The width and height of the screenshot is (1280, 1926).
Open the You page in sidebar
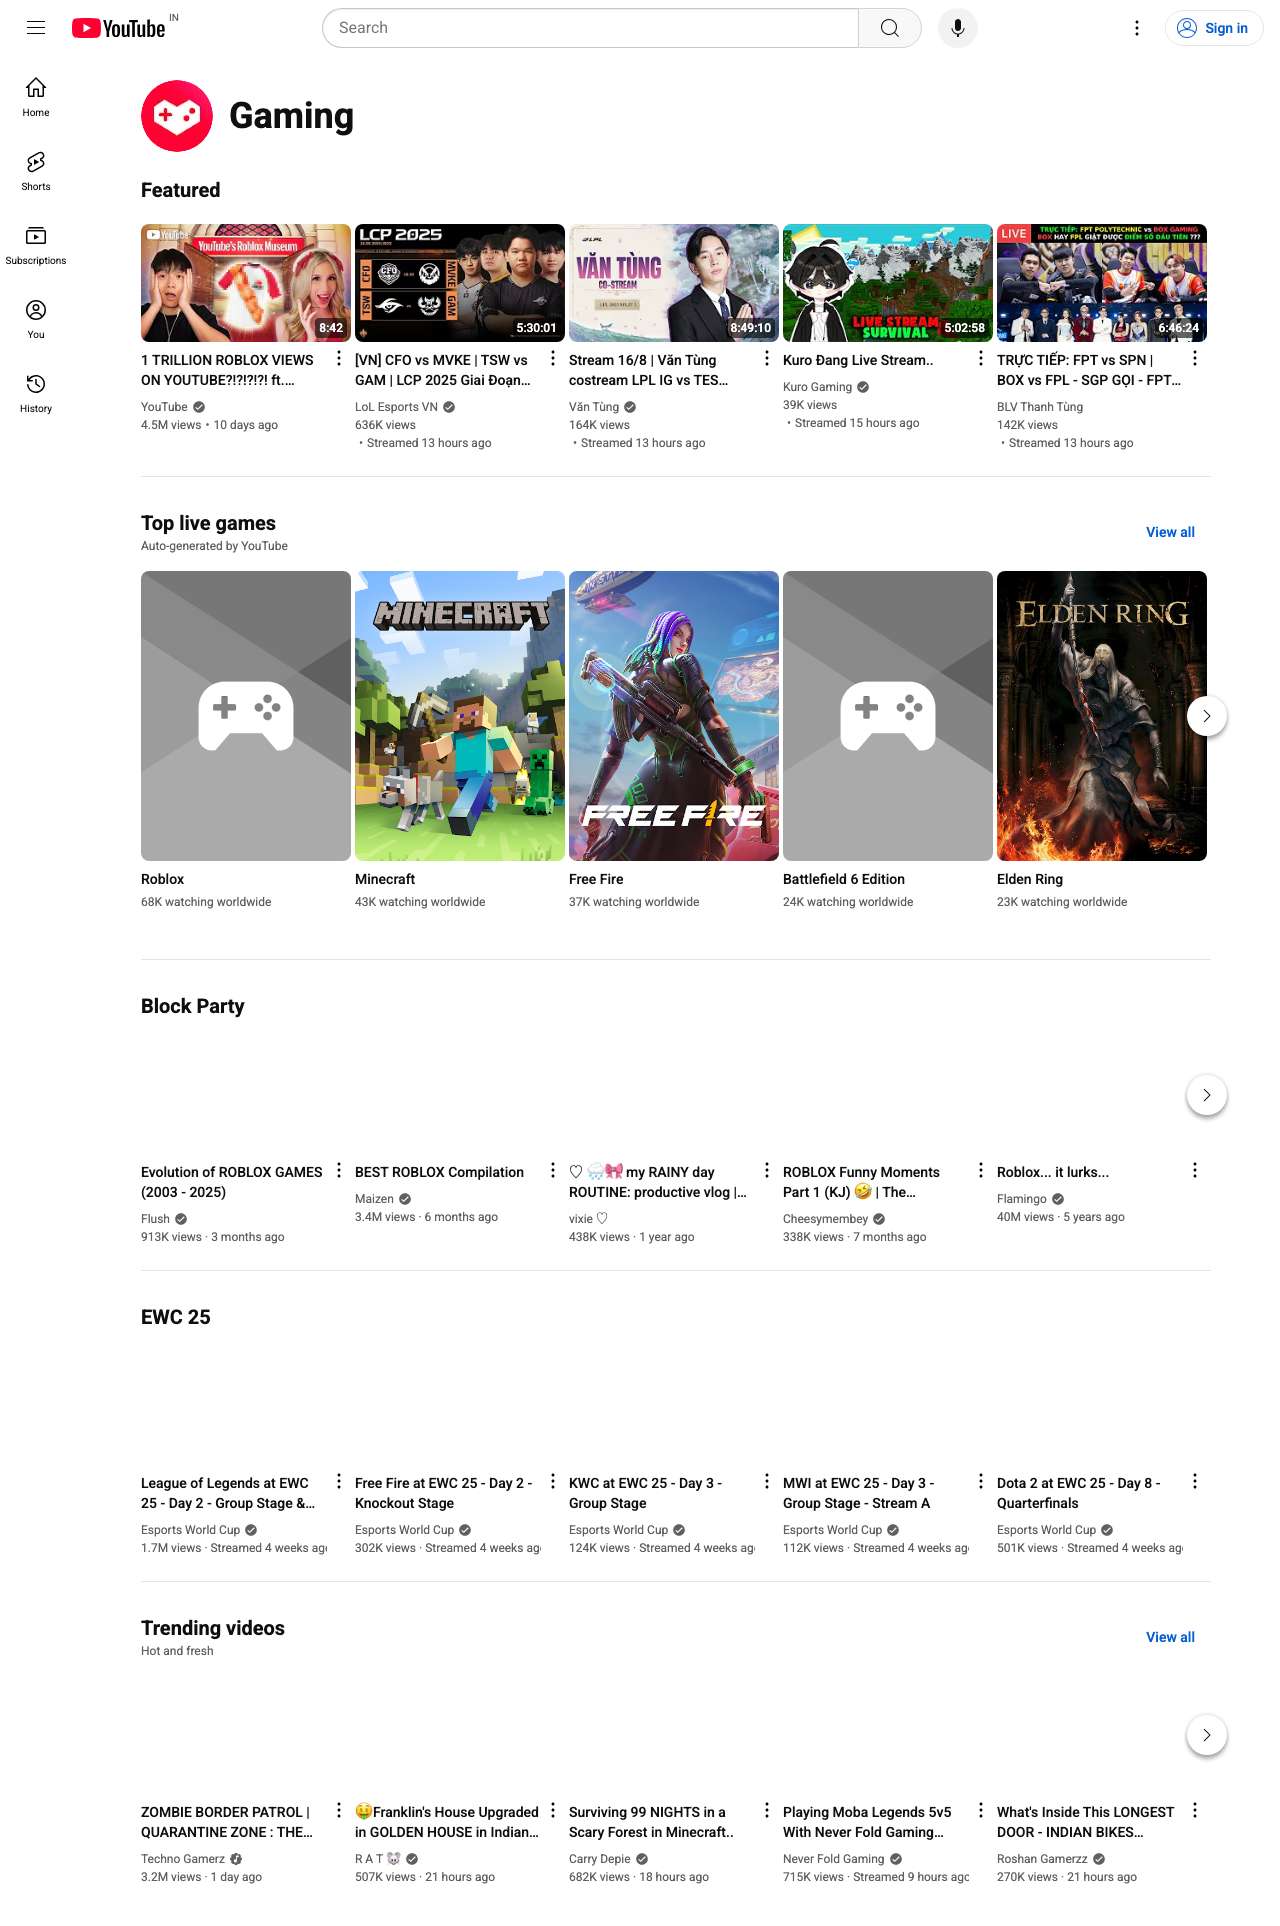coord(36,319)
